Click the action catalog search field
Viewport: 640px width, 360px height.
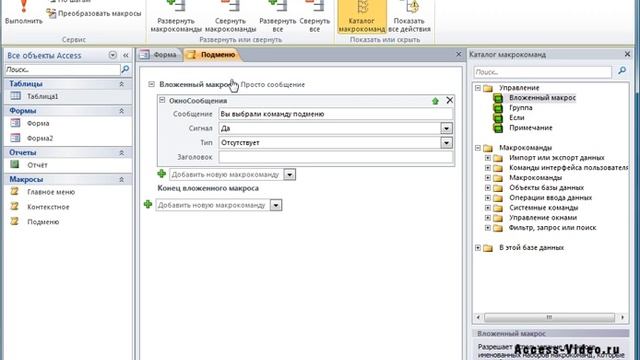[x=542, y=72]
